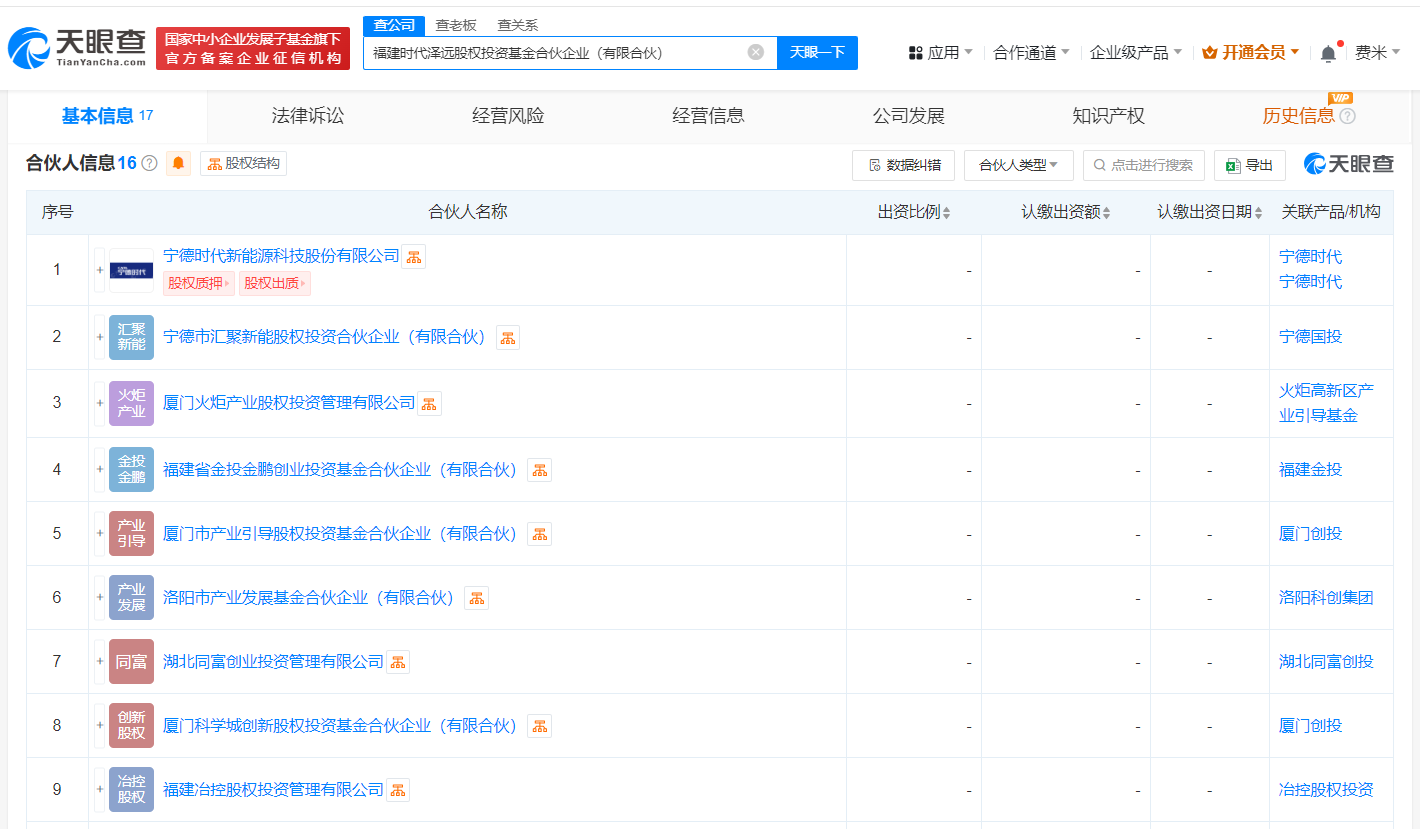Switch to the 法律诉讼 tab

pos(307,116)
